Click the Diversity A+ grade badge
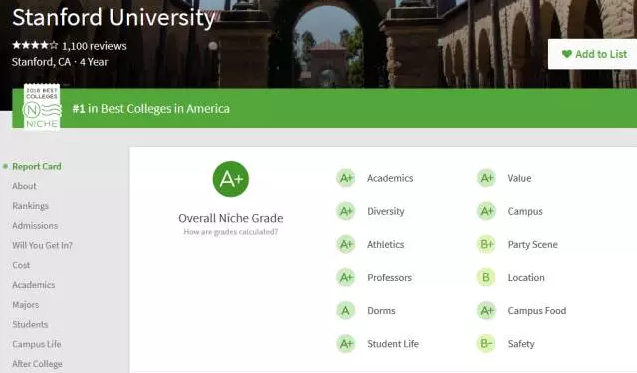This screenshot has width=637, height=373. (x=346, y=211)
